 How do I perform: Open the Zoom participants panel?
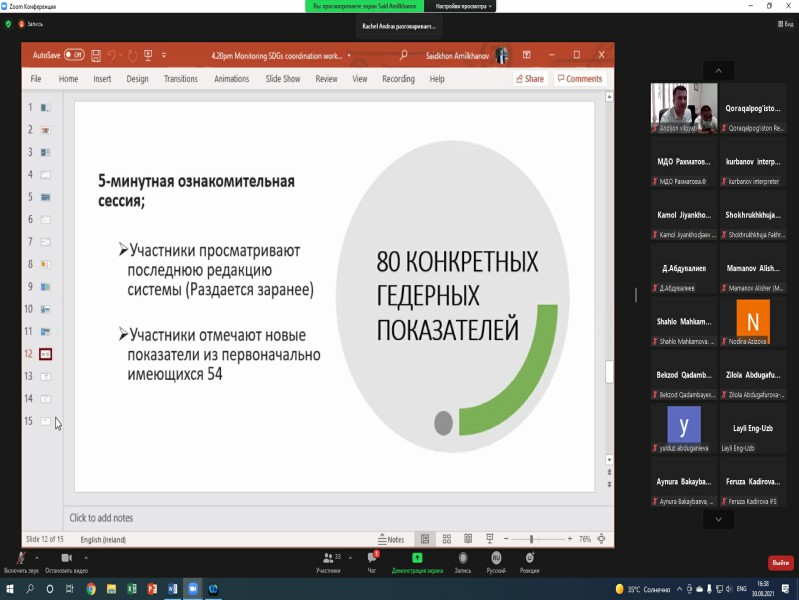(328, 559)
